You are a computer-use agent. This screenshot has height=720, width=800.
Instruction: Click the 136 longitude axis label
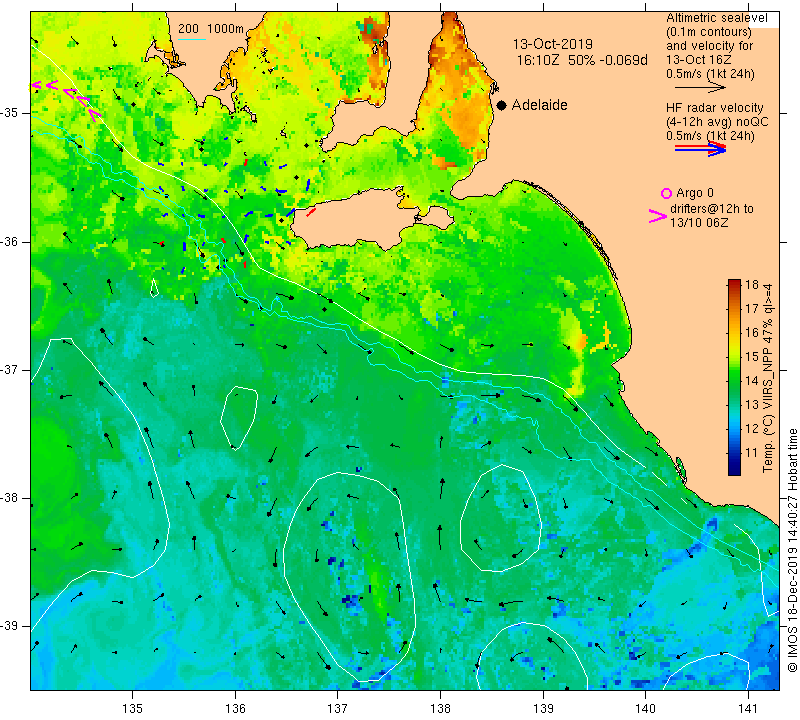tap(235, 709)
